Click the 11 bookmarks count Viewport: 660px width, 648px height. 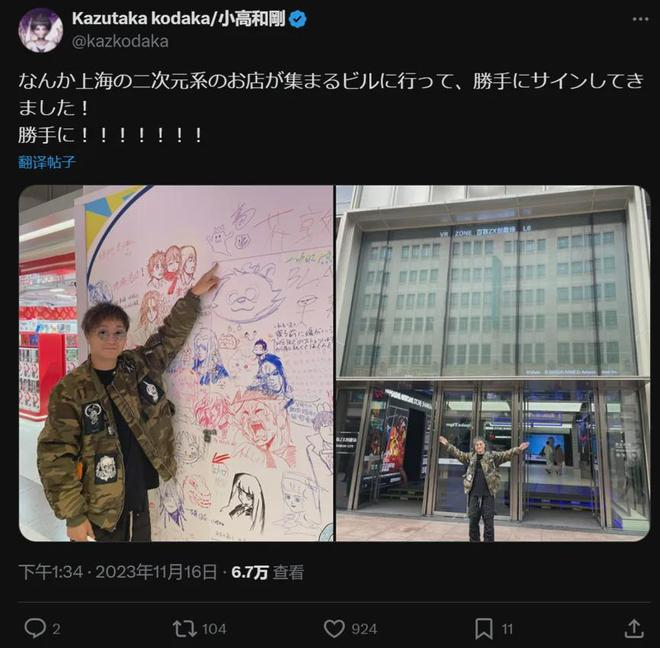click(x=508, y=629)
